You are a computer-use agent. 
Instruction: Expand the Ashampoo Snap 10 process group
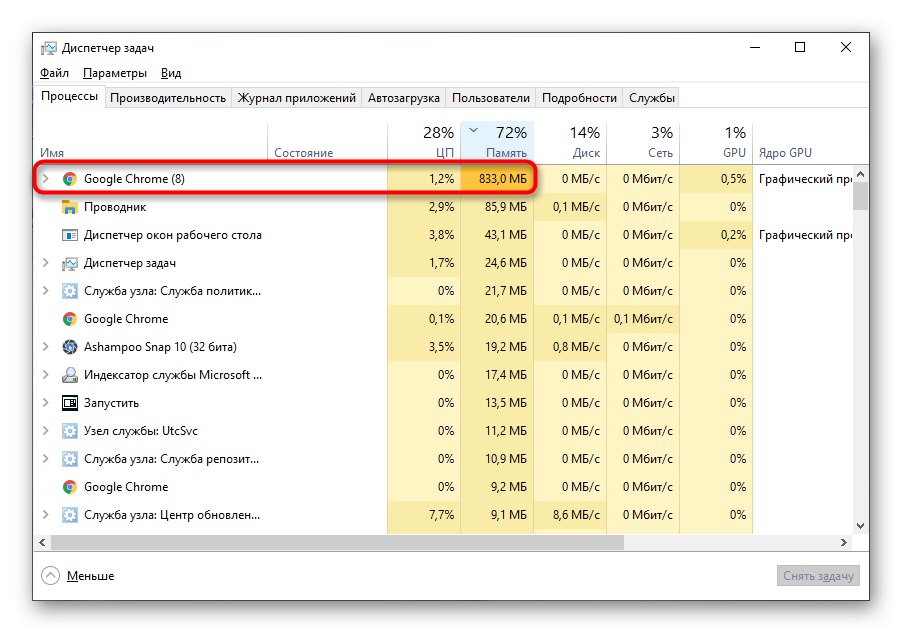45,347
